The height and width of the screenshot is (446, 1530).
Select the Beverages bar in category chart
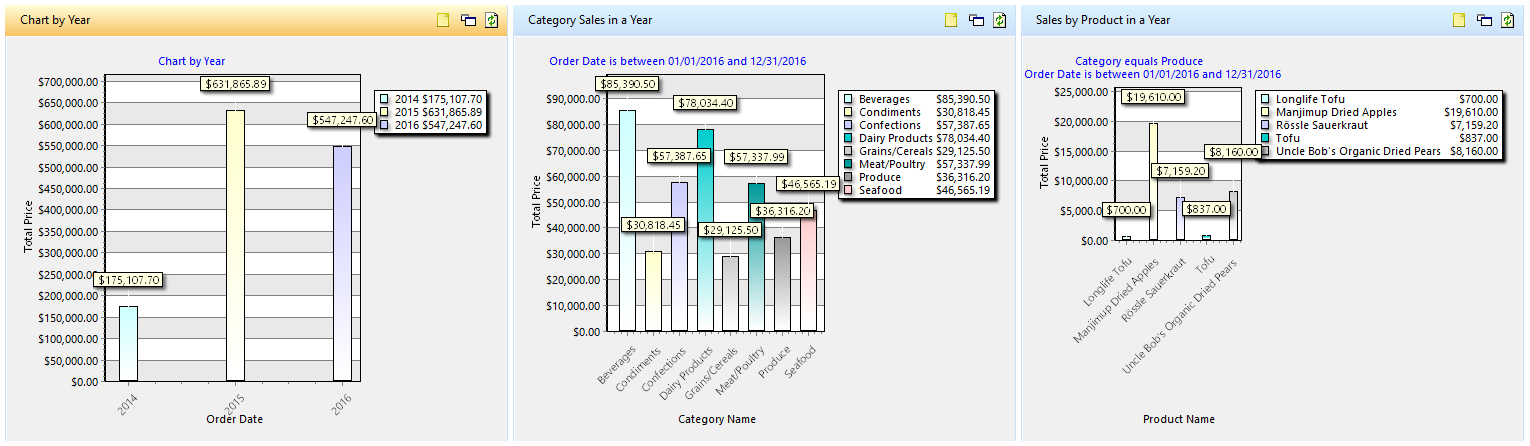tap(627, 220)
